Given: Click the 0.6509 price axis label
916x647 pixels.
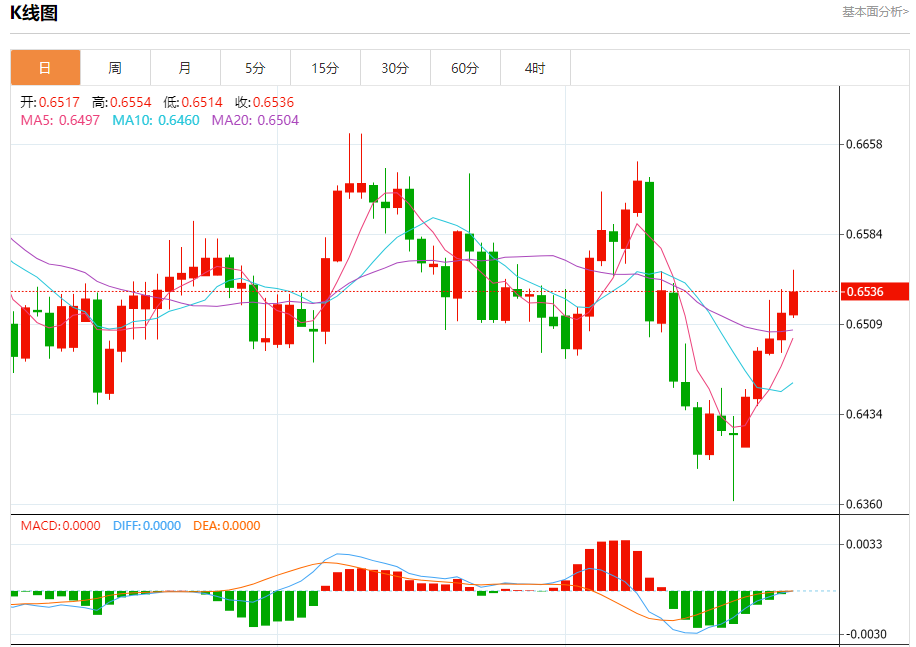Looking at the screenshot, I should pos(864,324).
